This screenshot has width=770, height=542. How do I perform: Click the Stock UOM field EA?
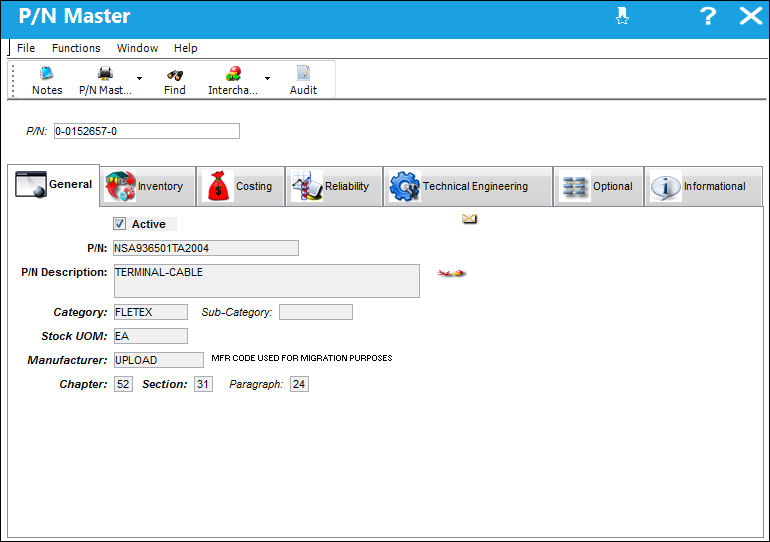click(151, 336)
